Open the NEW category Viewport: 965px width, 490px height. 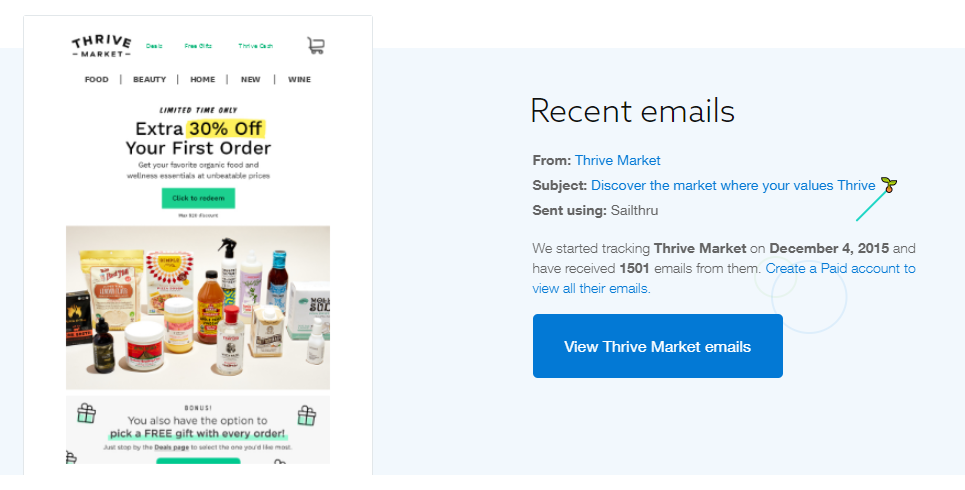(x=250, y=79)
